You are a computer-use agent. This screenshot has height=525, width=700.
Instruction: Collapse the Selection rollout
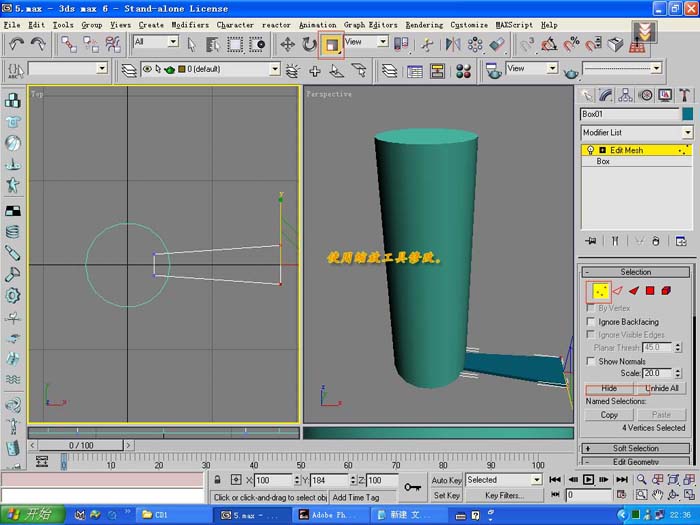636,272
